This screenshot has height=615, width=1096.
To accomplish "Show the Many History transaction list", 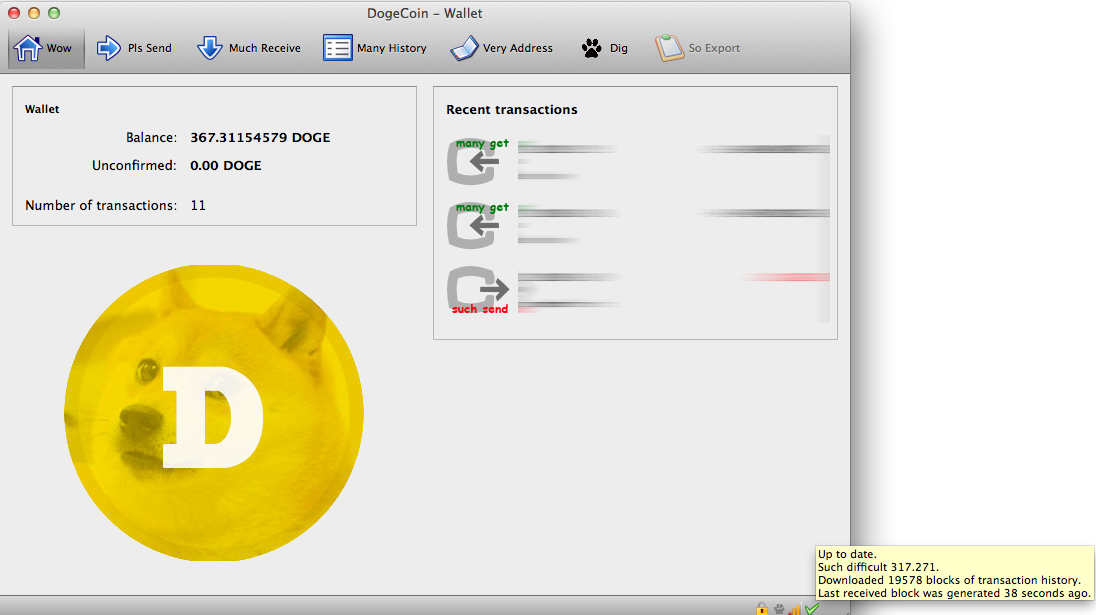I will pos(375,48).
